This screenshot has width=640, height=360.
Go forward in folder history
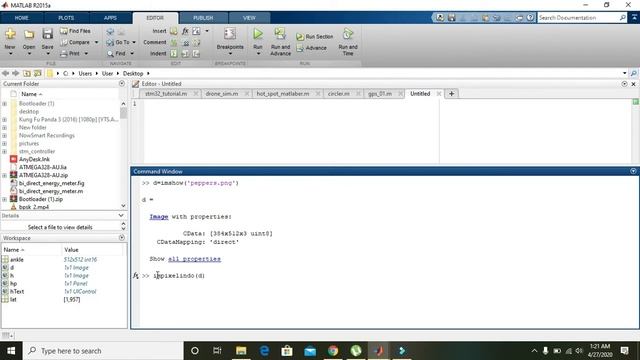coord(16,73)
